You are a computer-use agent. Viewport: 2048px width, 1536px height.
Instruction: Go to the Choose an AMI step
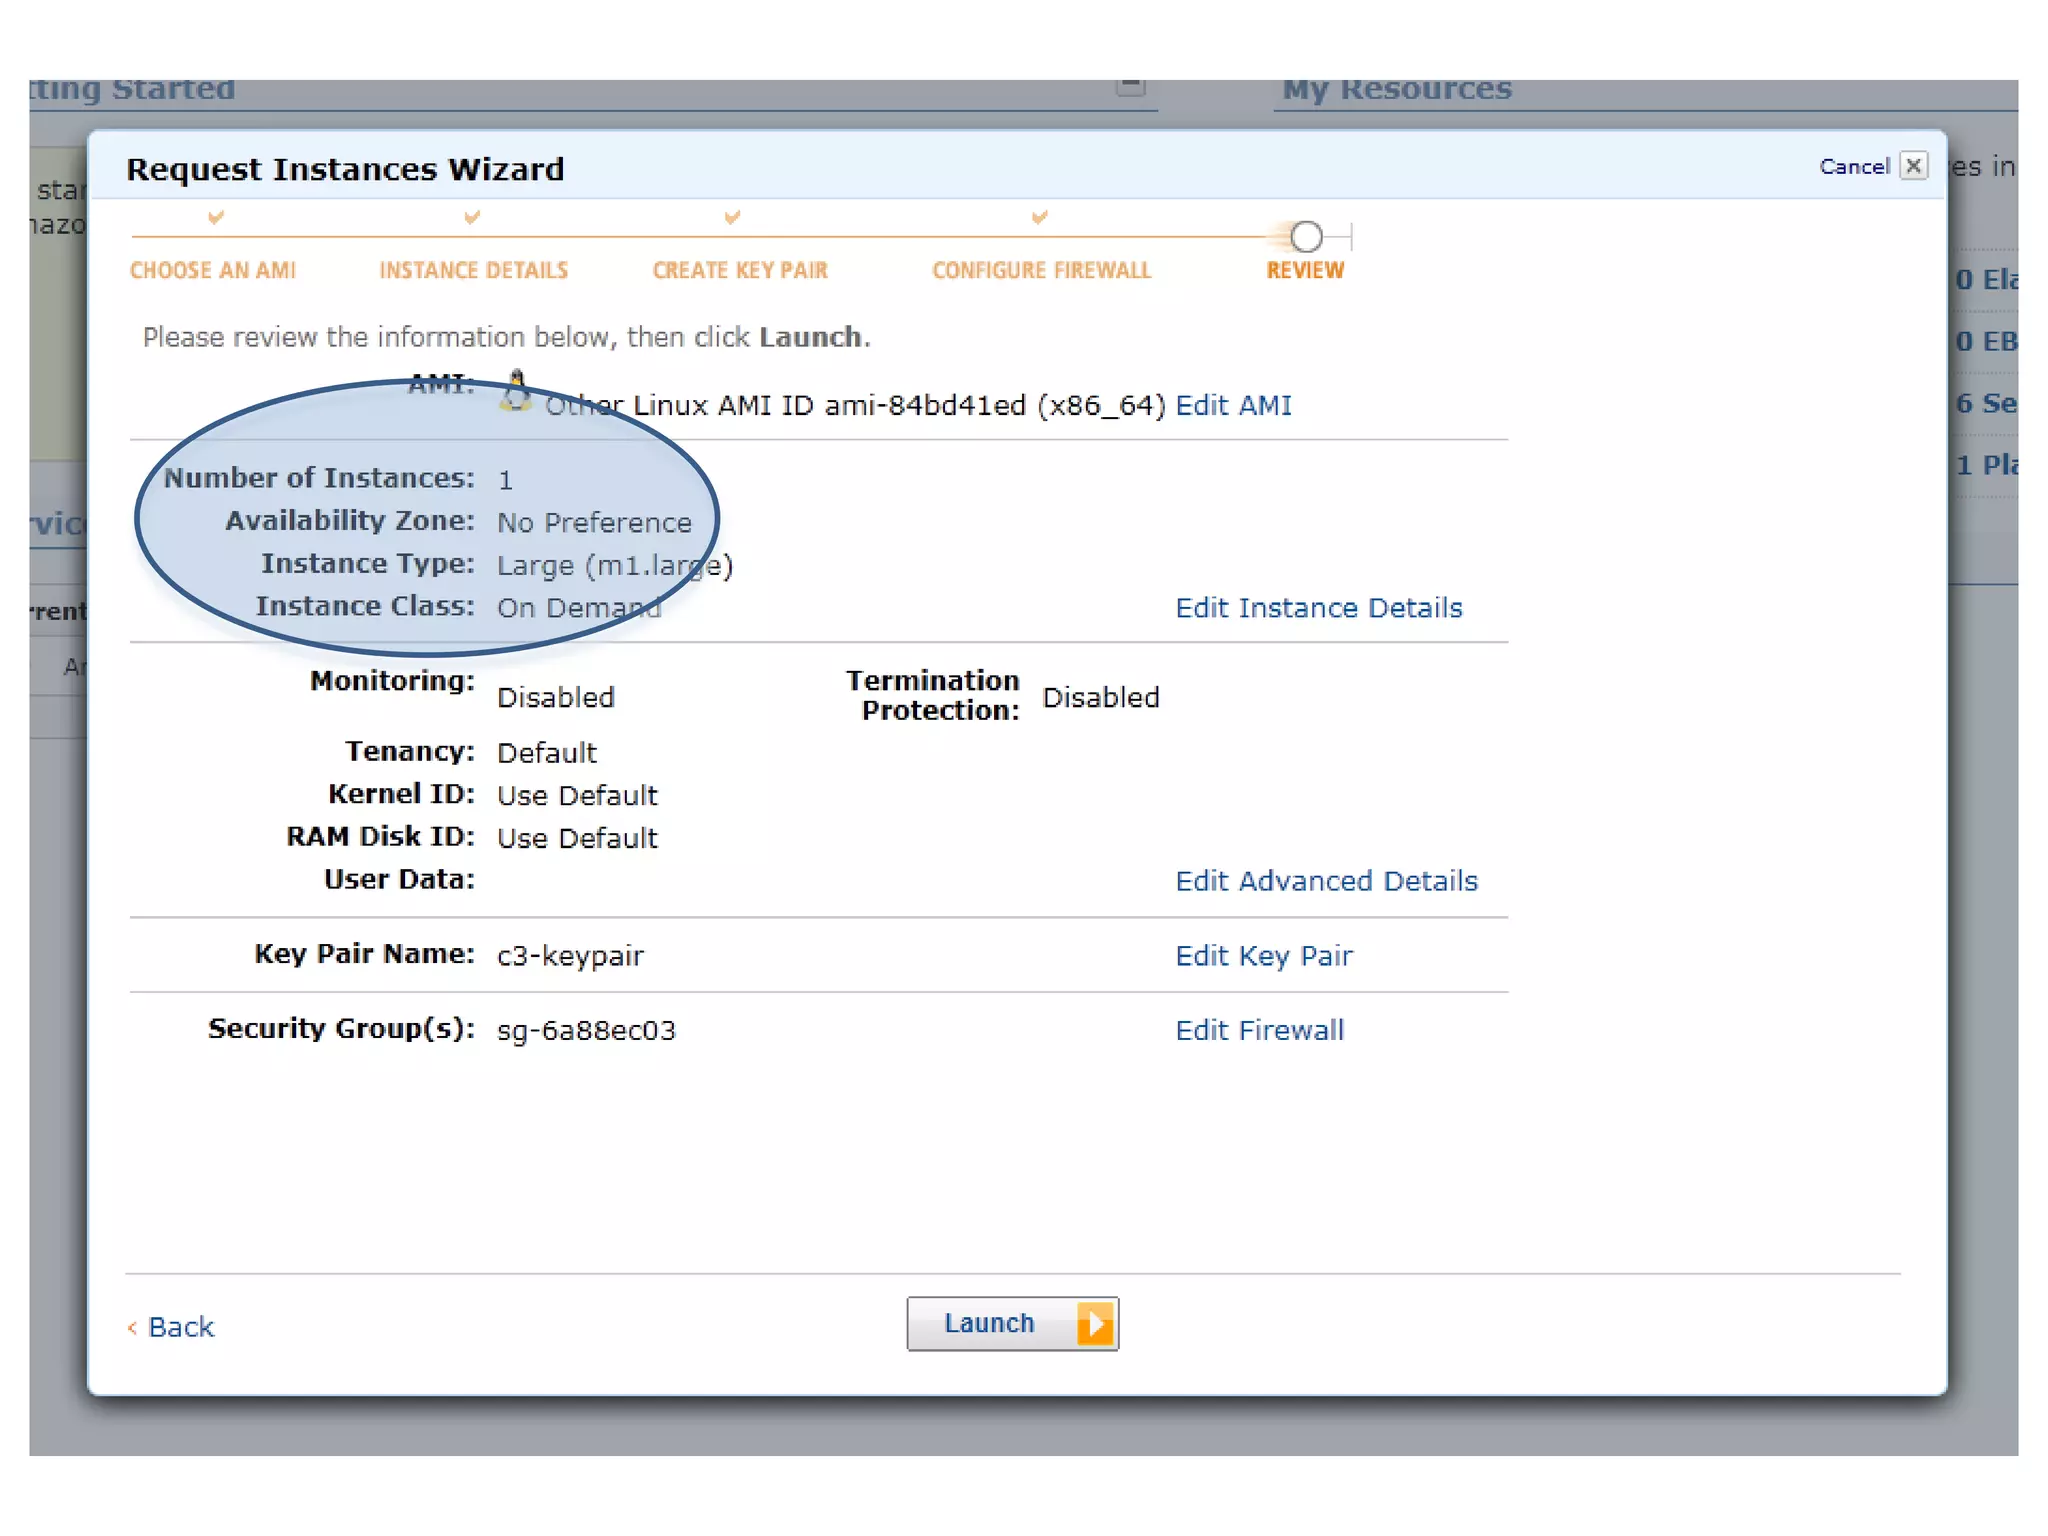[213, 271]
